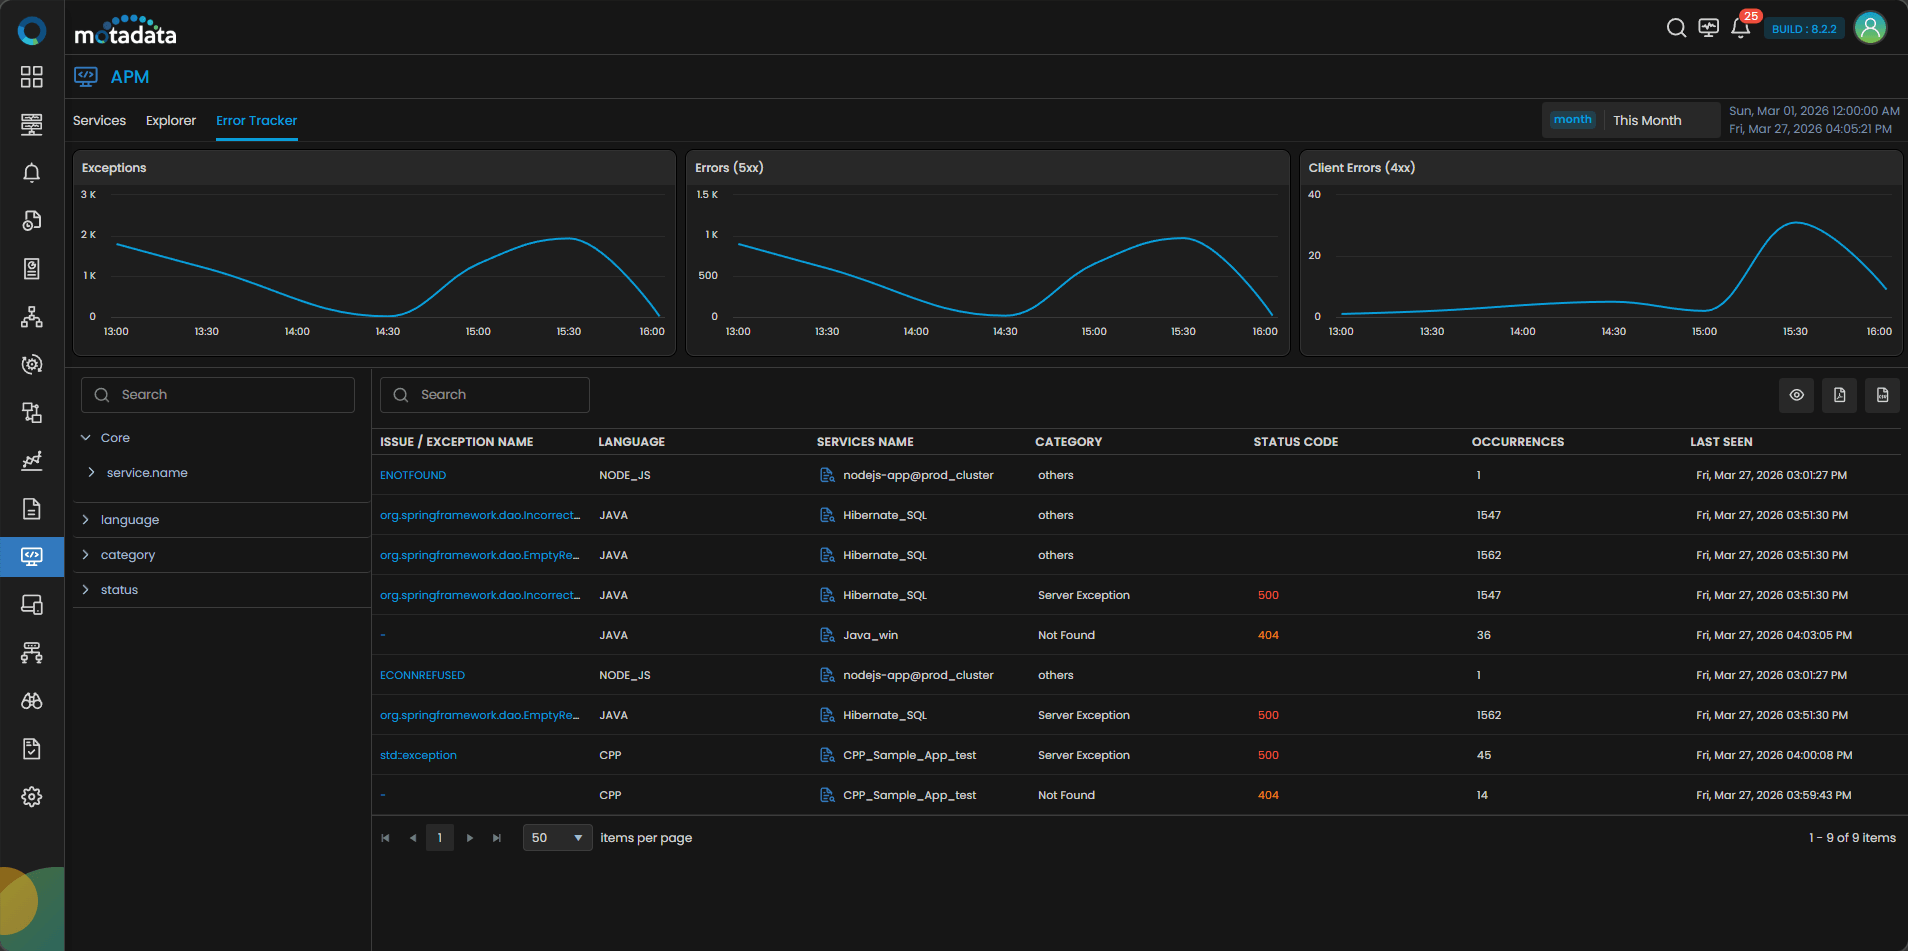This screenshot has height=951, width=1908.
Task: Switch to the Services tab
Action: point(99,121)
